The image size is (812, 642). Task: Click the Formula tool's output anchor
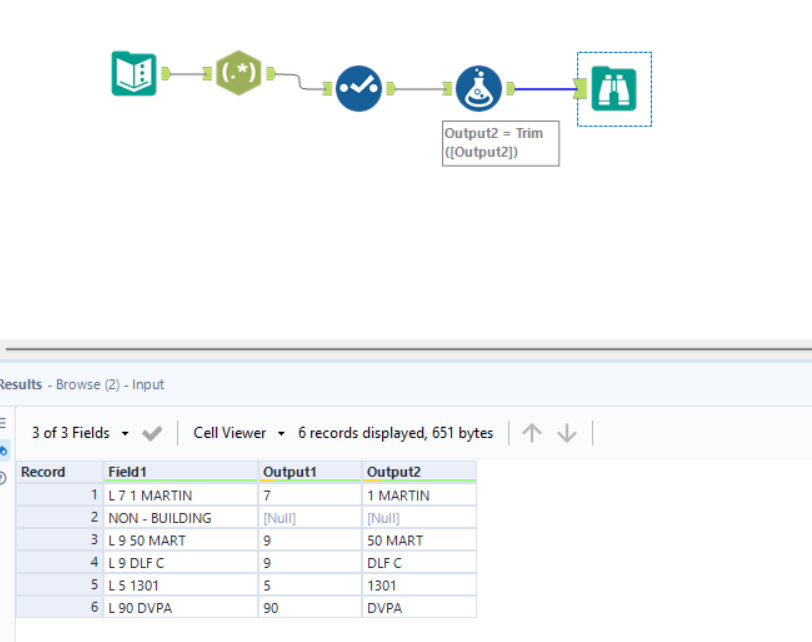(x=509, y=88)
